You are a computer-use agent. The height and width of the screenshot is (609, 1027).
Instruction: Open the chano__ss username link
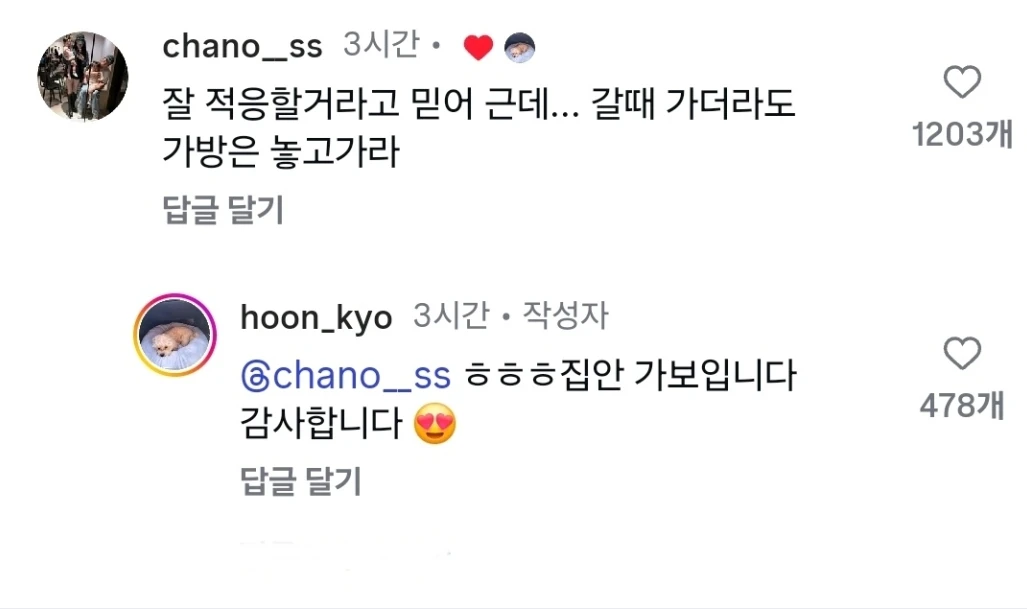click(x=242, y=46)
